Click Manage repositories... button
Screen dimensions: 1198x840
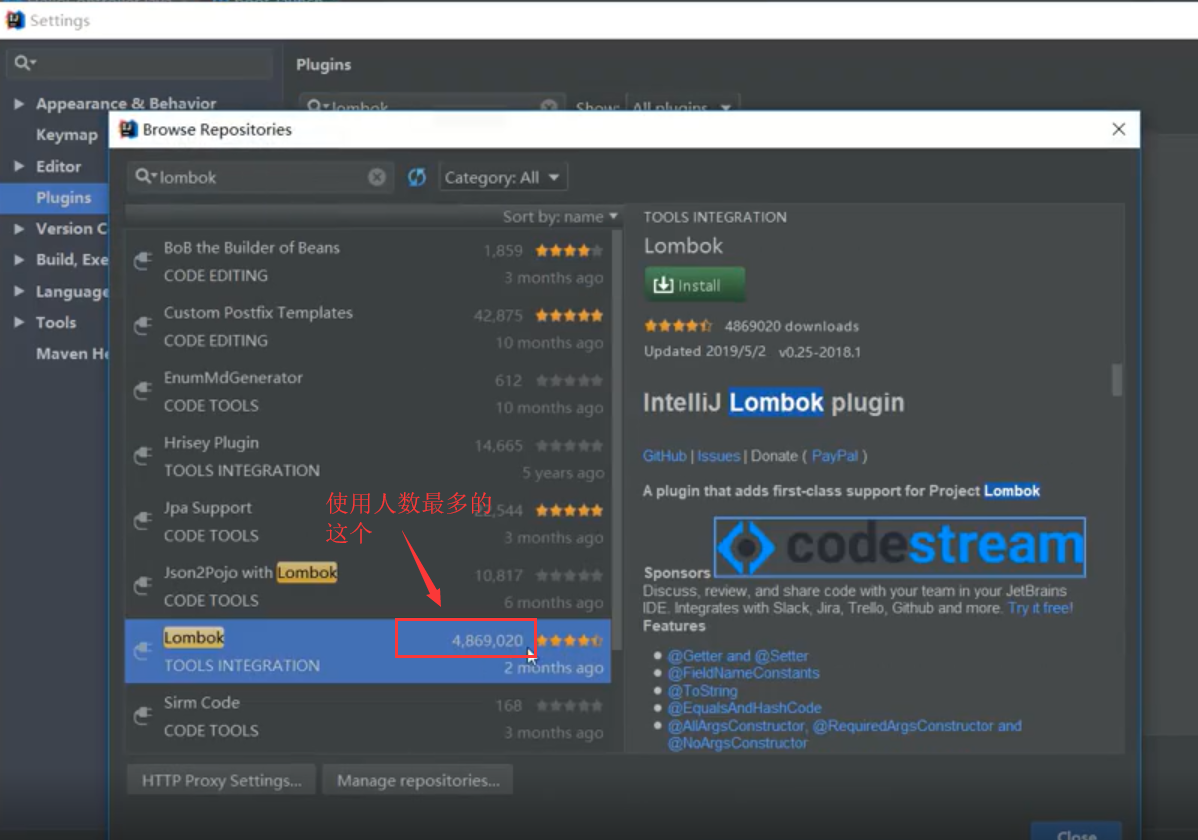tap(418, 780)
